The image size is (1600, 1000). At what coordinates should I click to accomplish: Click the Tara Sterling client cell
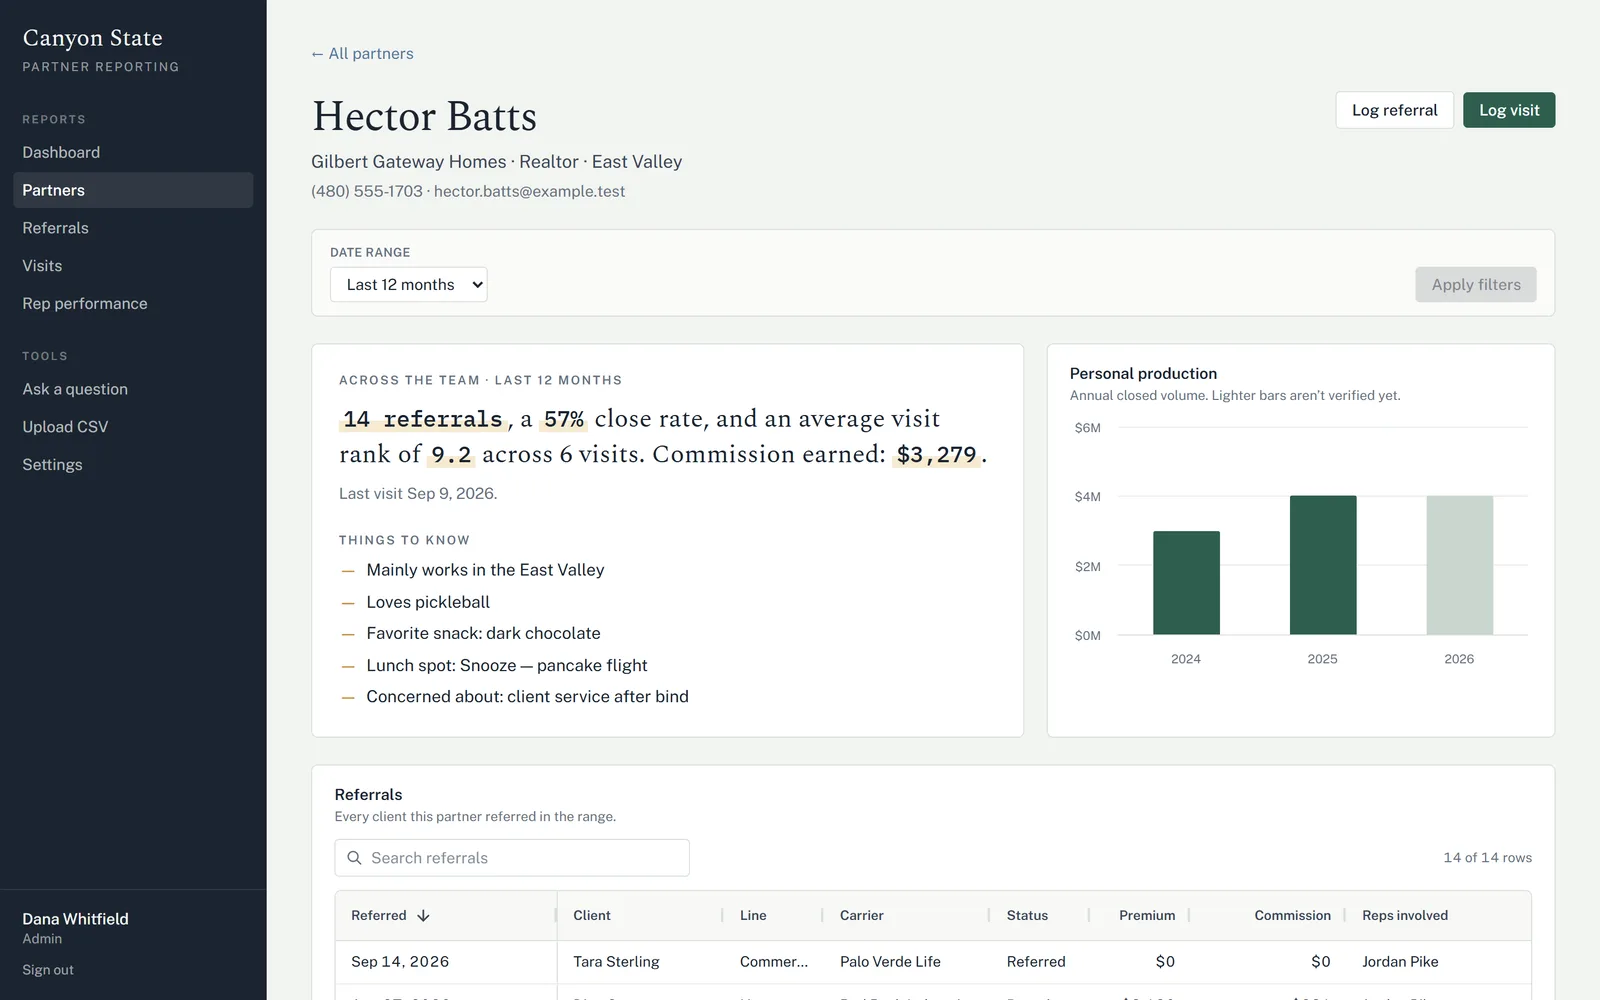[x=616, y=962]
